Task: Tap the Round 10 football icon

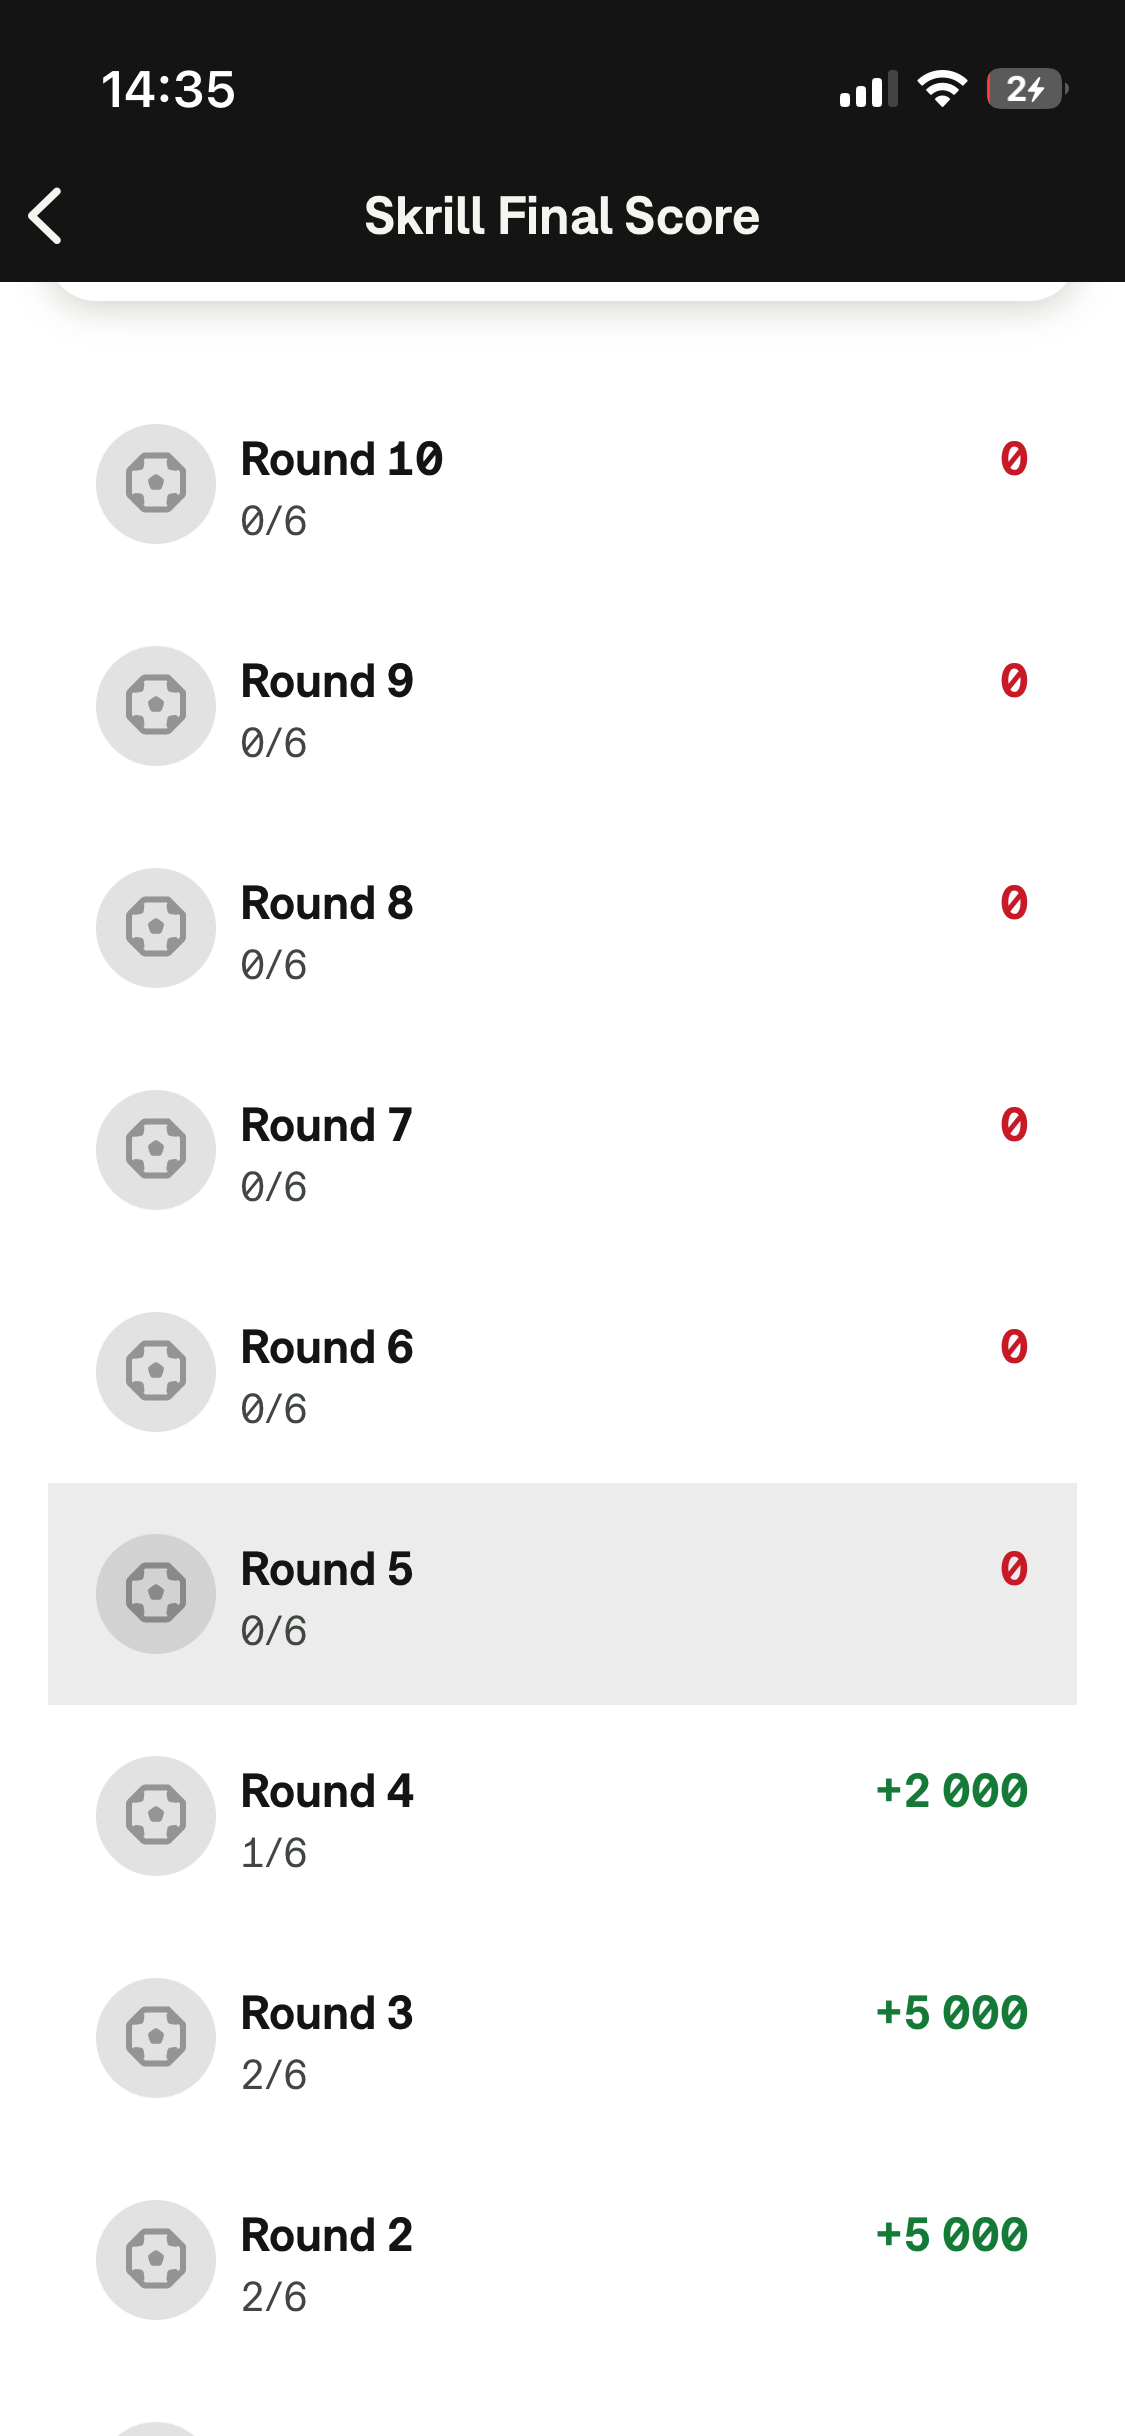Action: coord(156,484)
